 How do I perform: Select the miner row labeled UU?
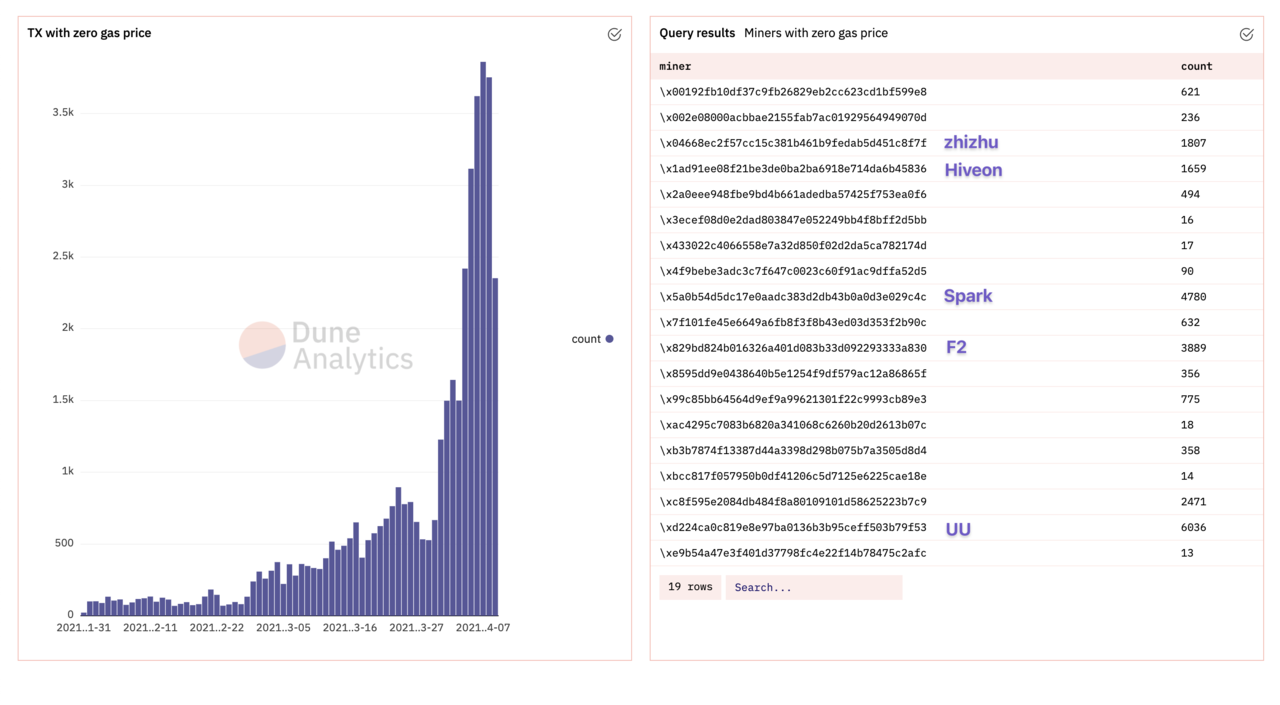tap(792, 527)
